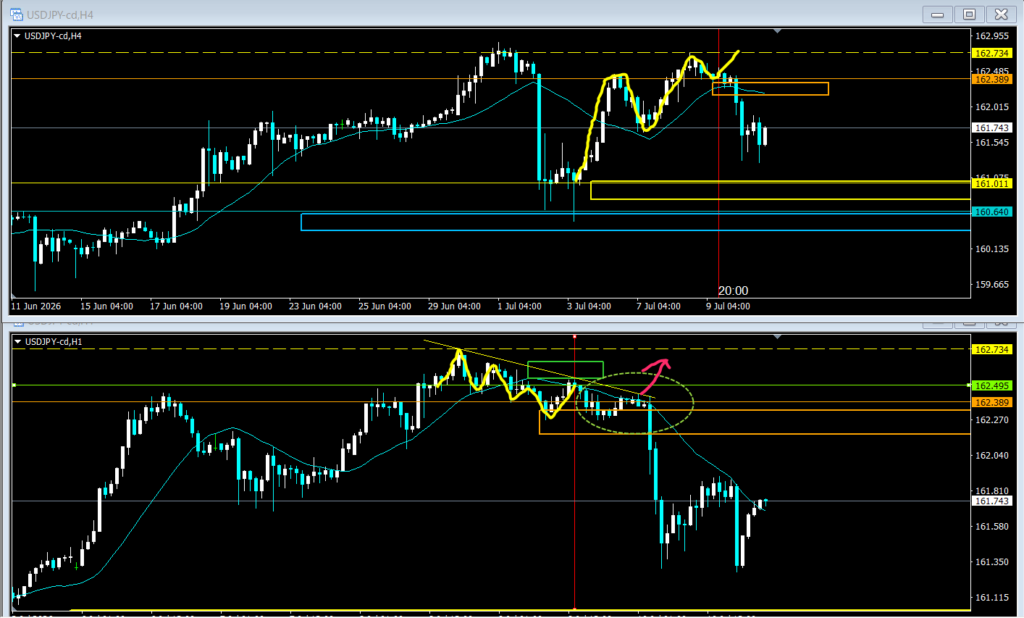Click the 161.545 value on the H4 price scale
The height and width of the screenshot is (618, 1024).
(x=992, y=142)
